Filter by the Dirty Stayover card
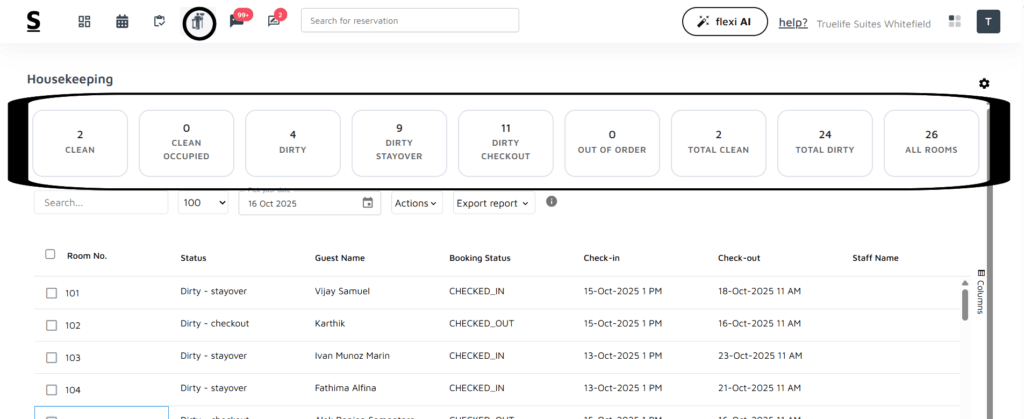 click(x=399, y=143)
